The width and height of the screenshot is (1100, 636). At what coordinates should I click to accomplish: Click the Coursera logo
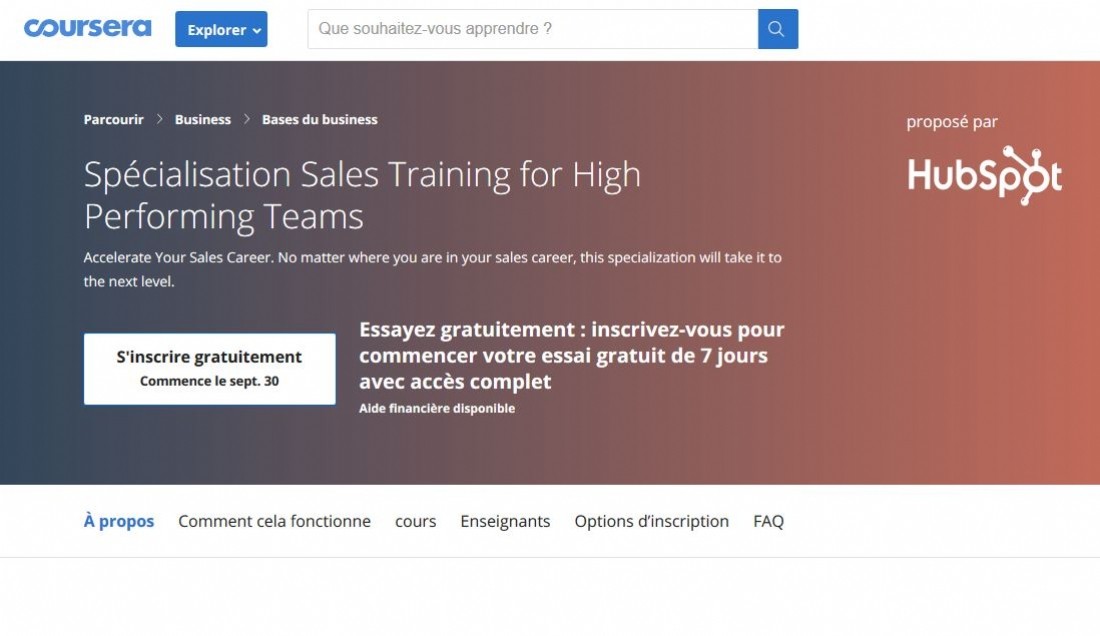coord(88,28)
